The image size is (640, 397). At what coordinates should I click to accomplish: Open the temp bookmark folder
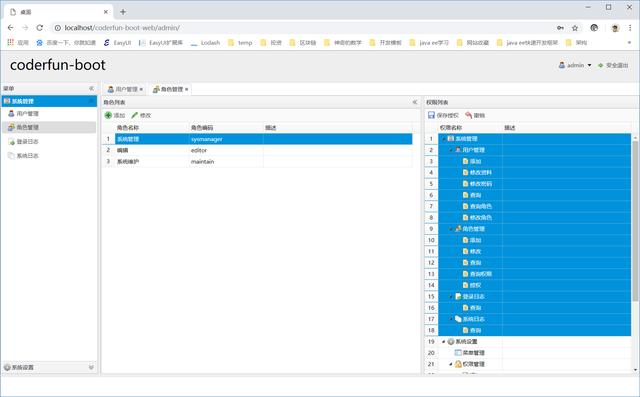coord(240,42)
